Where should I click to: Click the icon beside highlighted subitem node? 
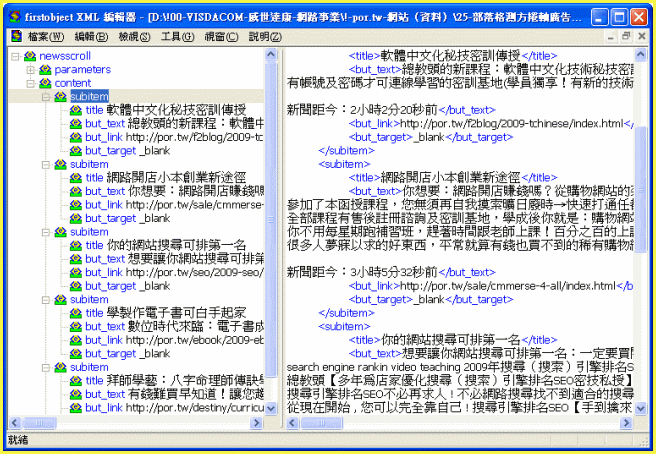(60, 96)
